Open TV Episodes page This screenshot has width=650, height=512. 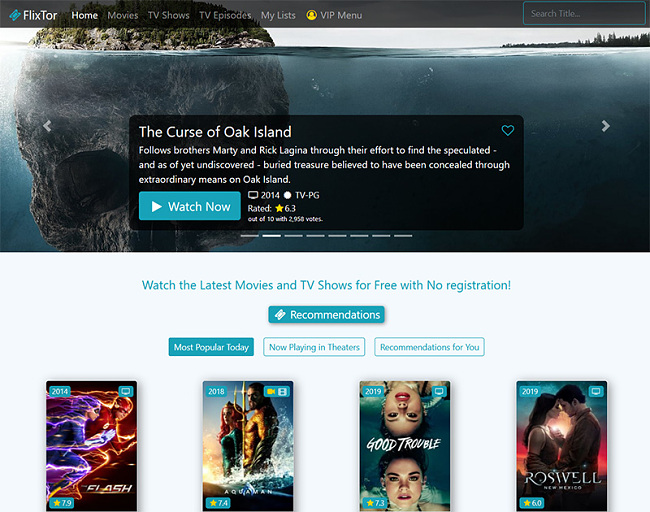tap(225, 15)
